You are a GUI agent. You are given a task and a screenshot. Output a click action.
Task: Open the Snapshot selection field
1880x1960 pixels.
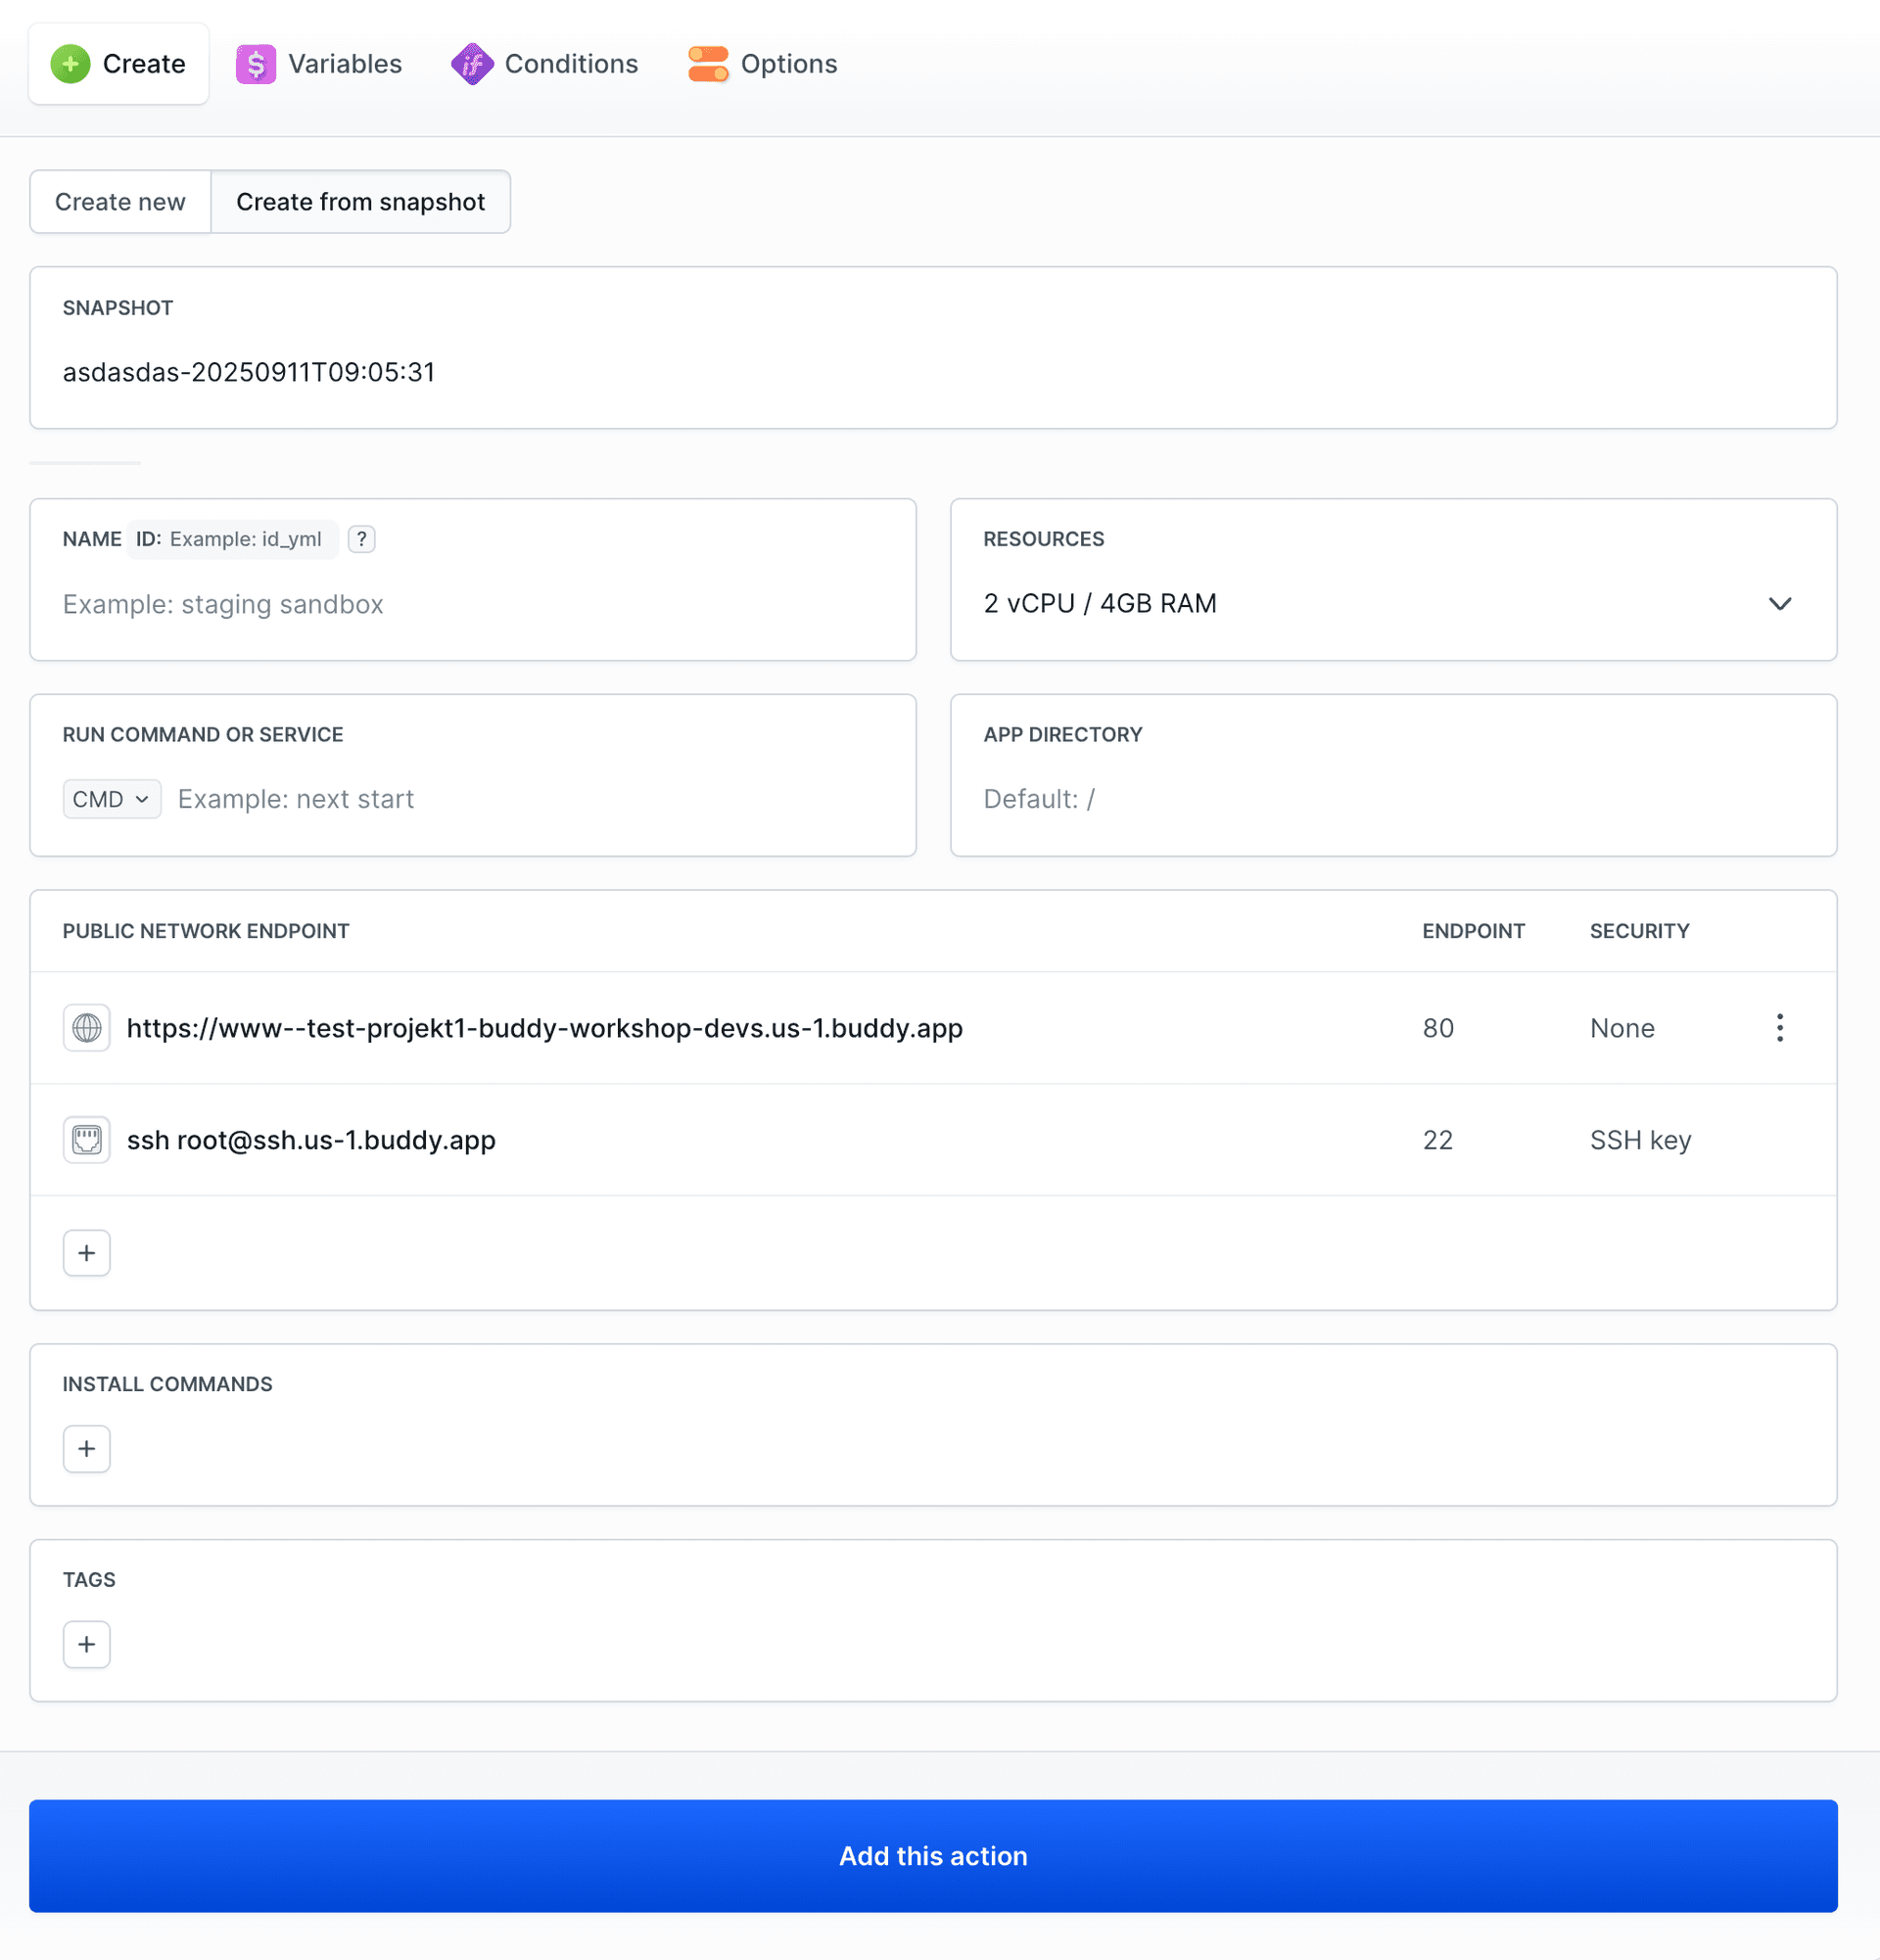coord(932,372)
